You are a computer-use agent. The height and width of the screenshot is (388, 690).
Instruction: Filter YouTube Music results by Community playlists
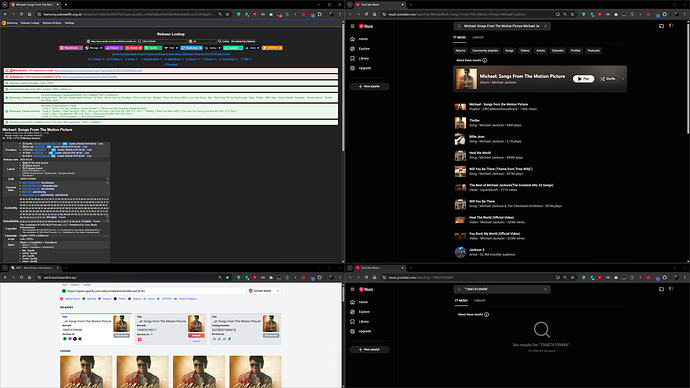click(485, 51)
